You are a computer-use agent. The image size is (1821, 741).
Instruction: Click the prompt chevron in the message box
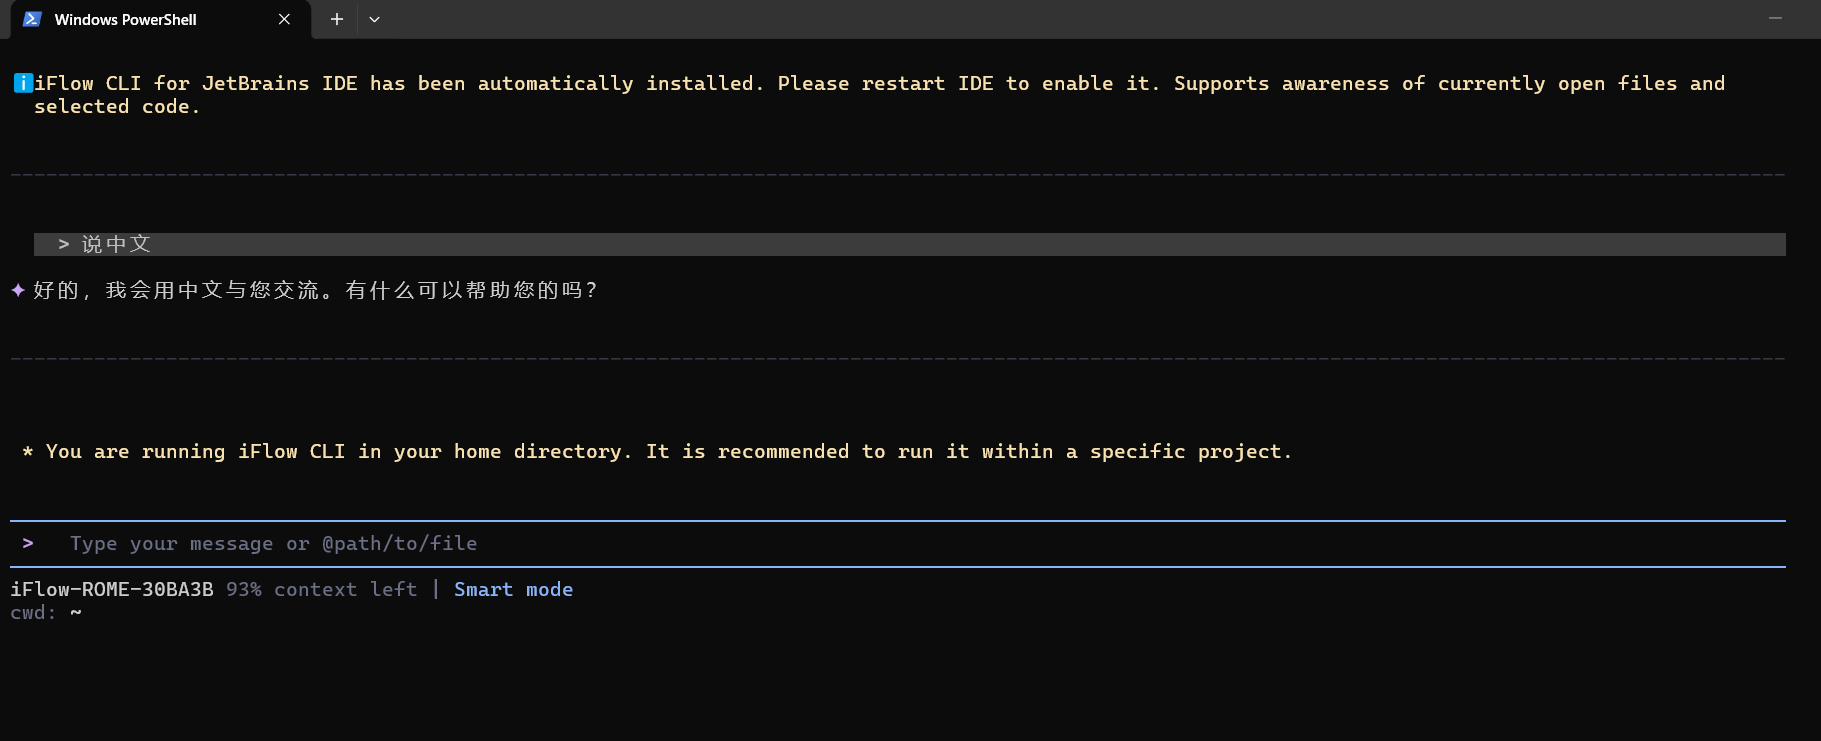[x=28, y=543]
